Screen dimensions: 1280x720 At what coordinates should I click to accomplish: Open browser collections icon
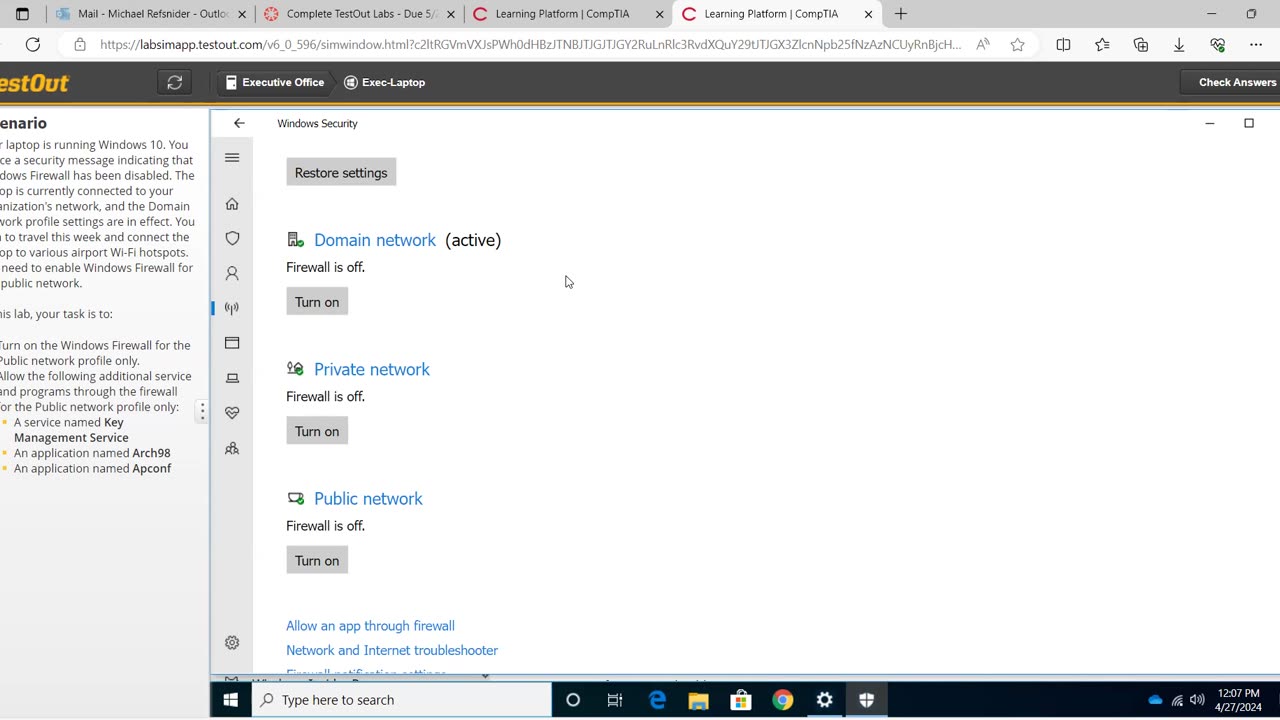pos(1141,45)
